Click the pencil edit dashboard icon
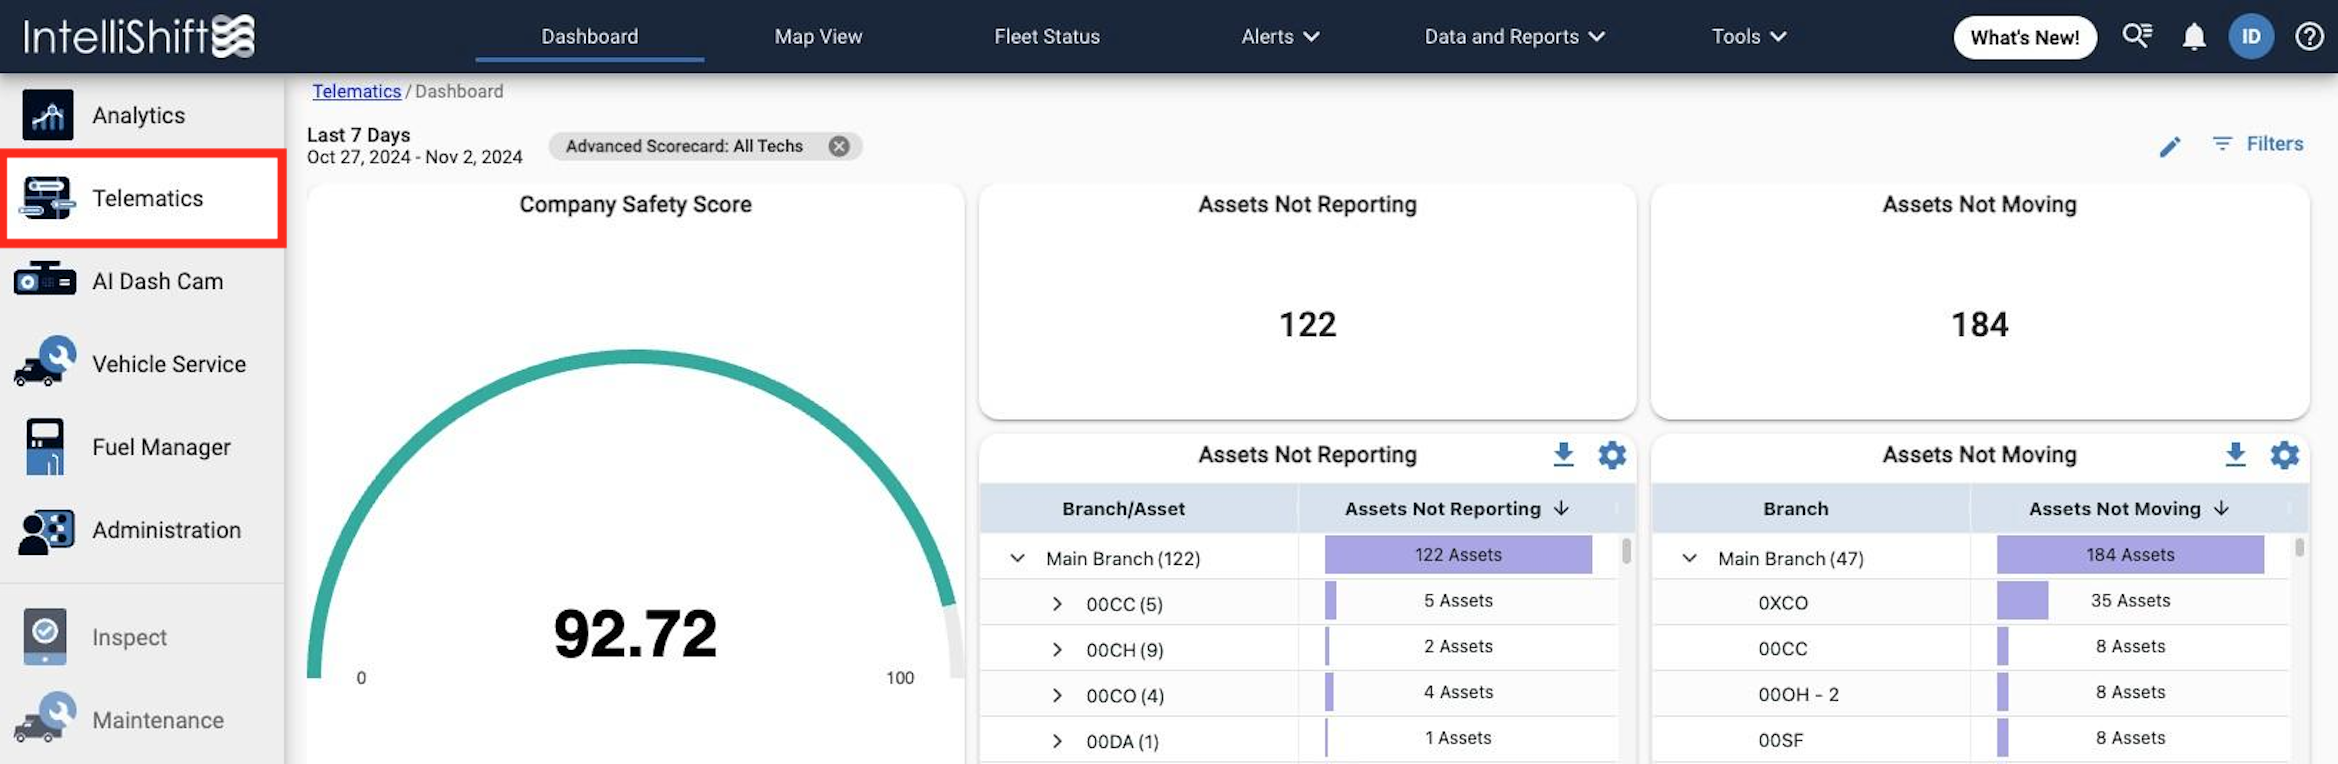Screen dimensions: 2338x764 pos(2169,147)
